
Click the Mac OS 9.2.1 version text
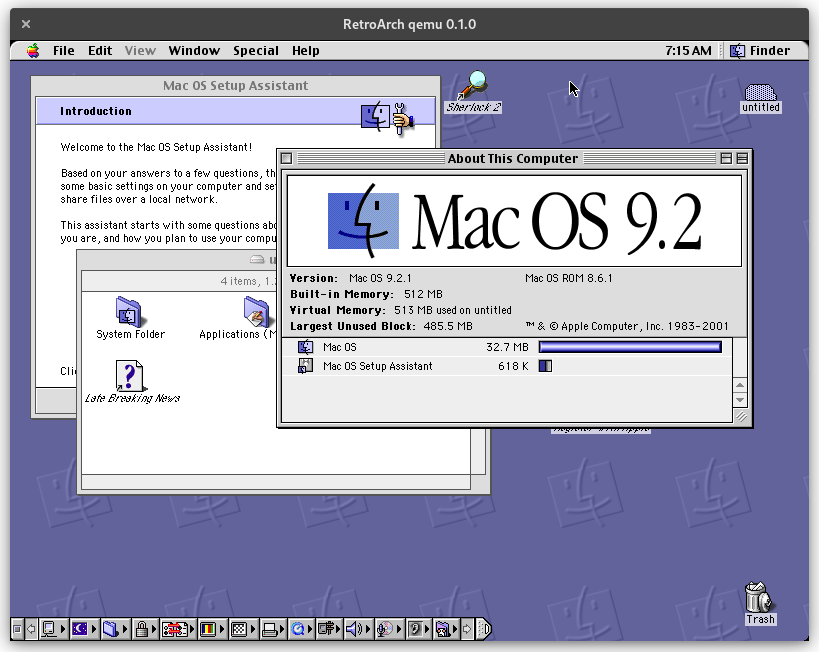point(380,278)
